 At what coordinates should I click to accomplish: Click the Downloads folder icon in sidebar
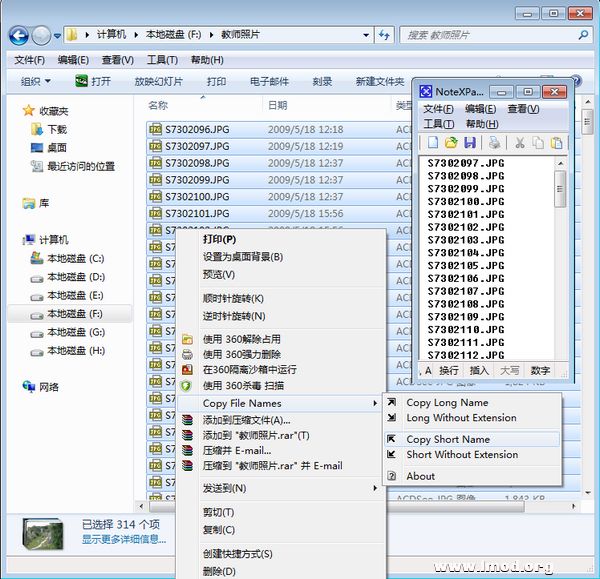coord(37,129)
